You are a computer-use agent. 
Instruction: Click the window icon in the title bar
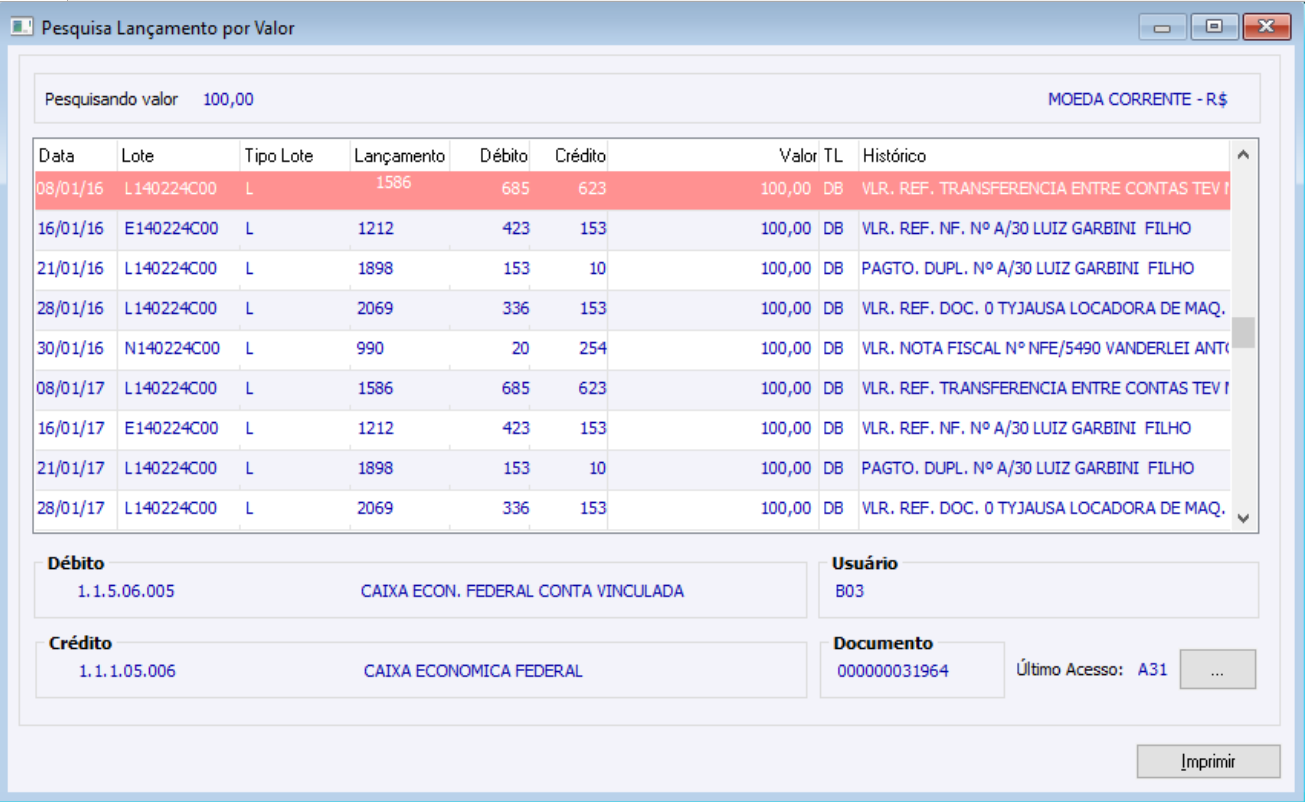[21, 28]
